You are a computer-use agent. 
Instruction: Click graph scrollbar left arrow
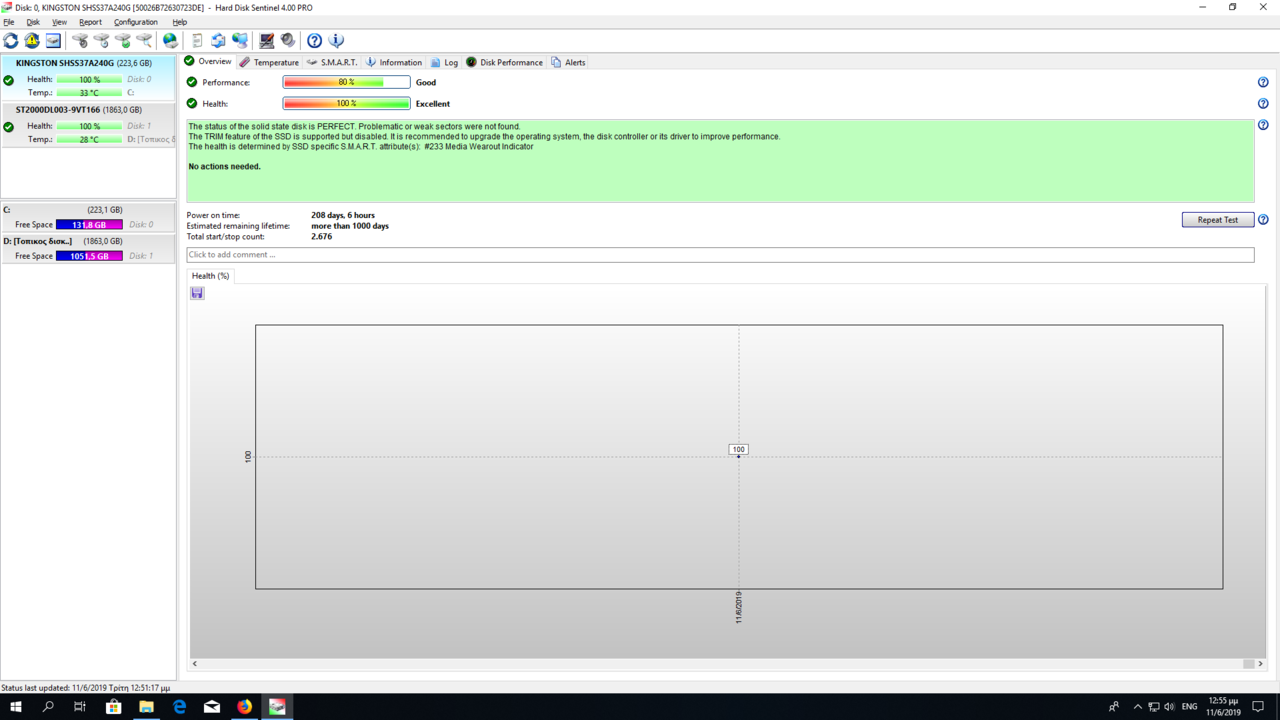(195, 663)
